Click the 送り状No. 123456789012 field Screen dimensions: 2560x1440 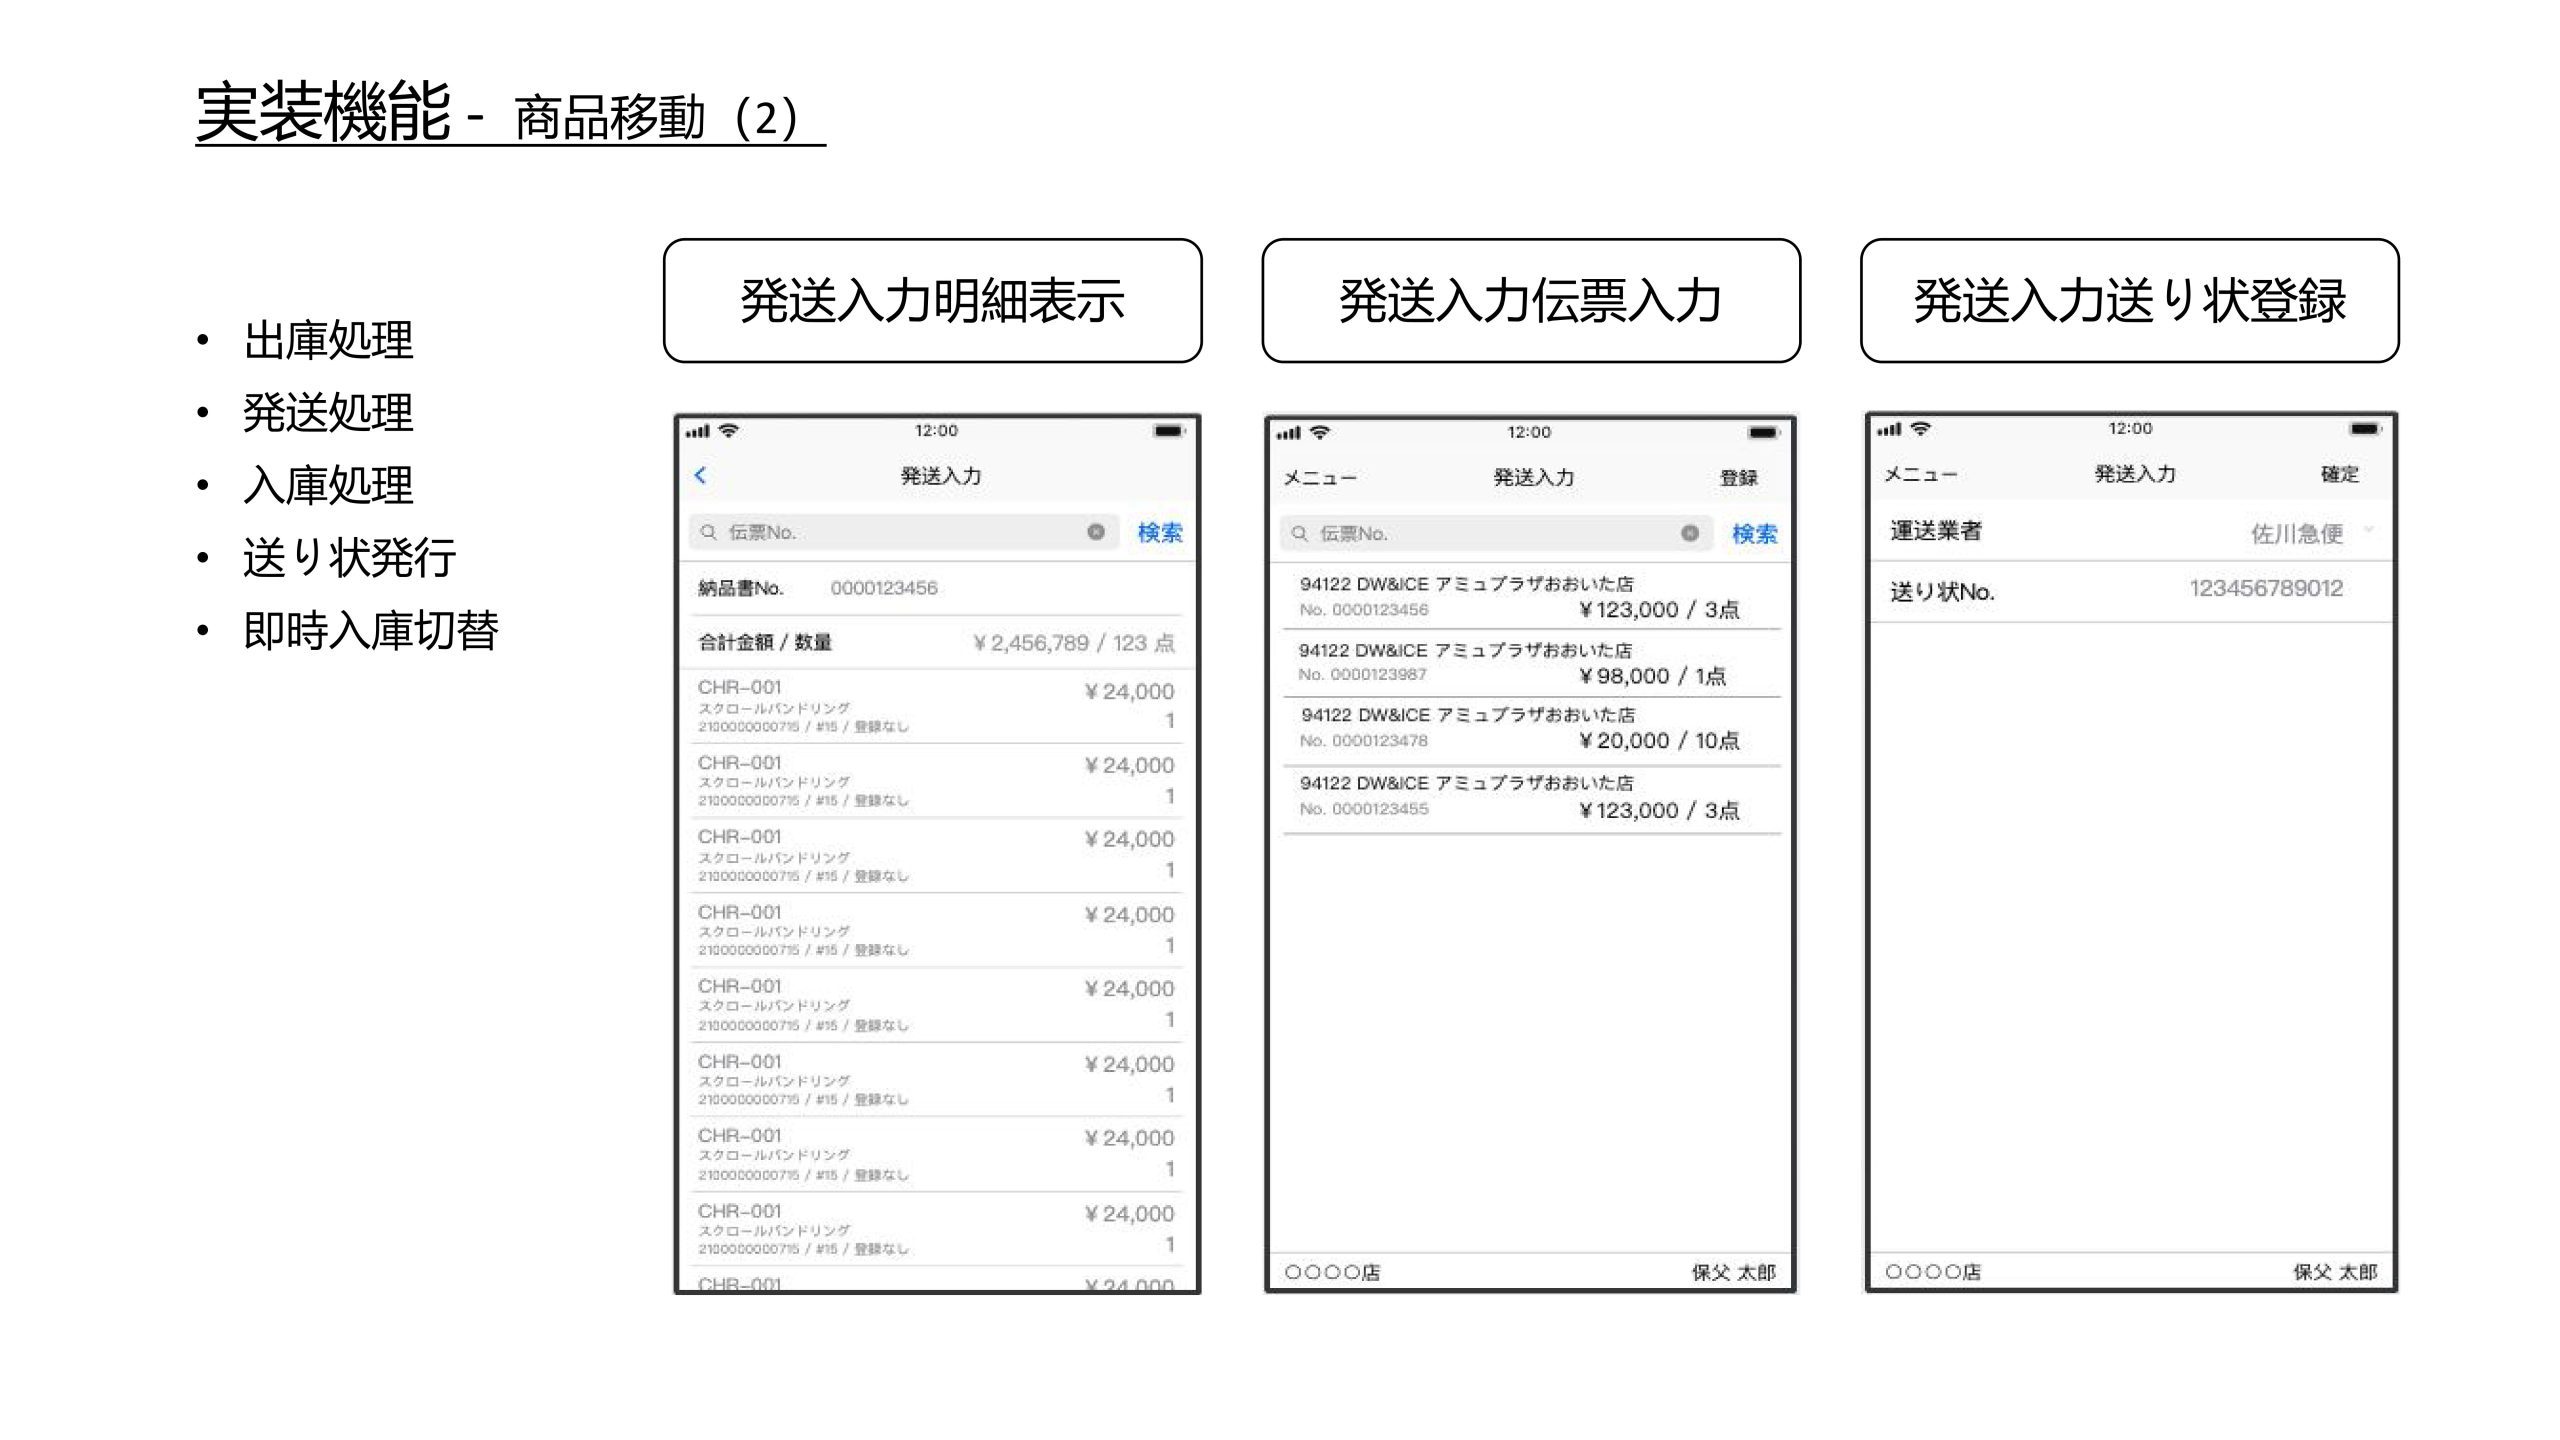[x=2265, y=589]
